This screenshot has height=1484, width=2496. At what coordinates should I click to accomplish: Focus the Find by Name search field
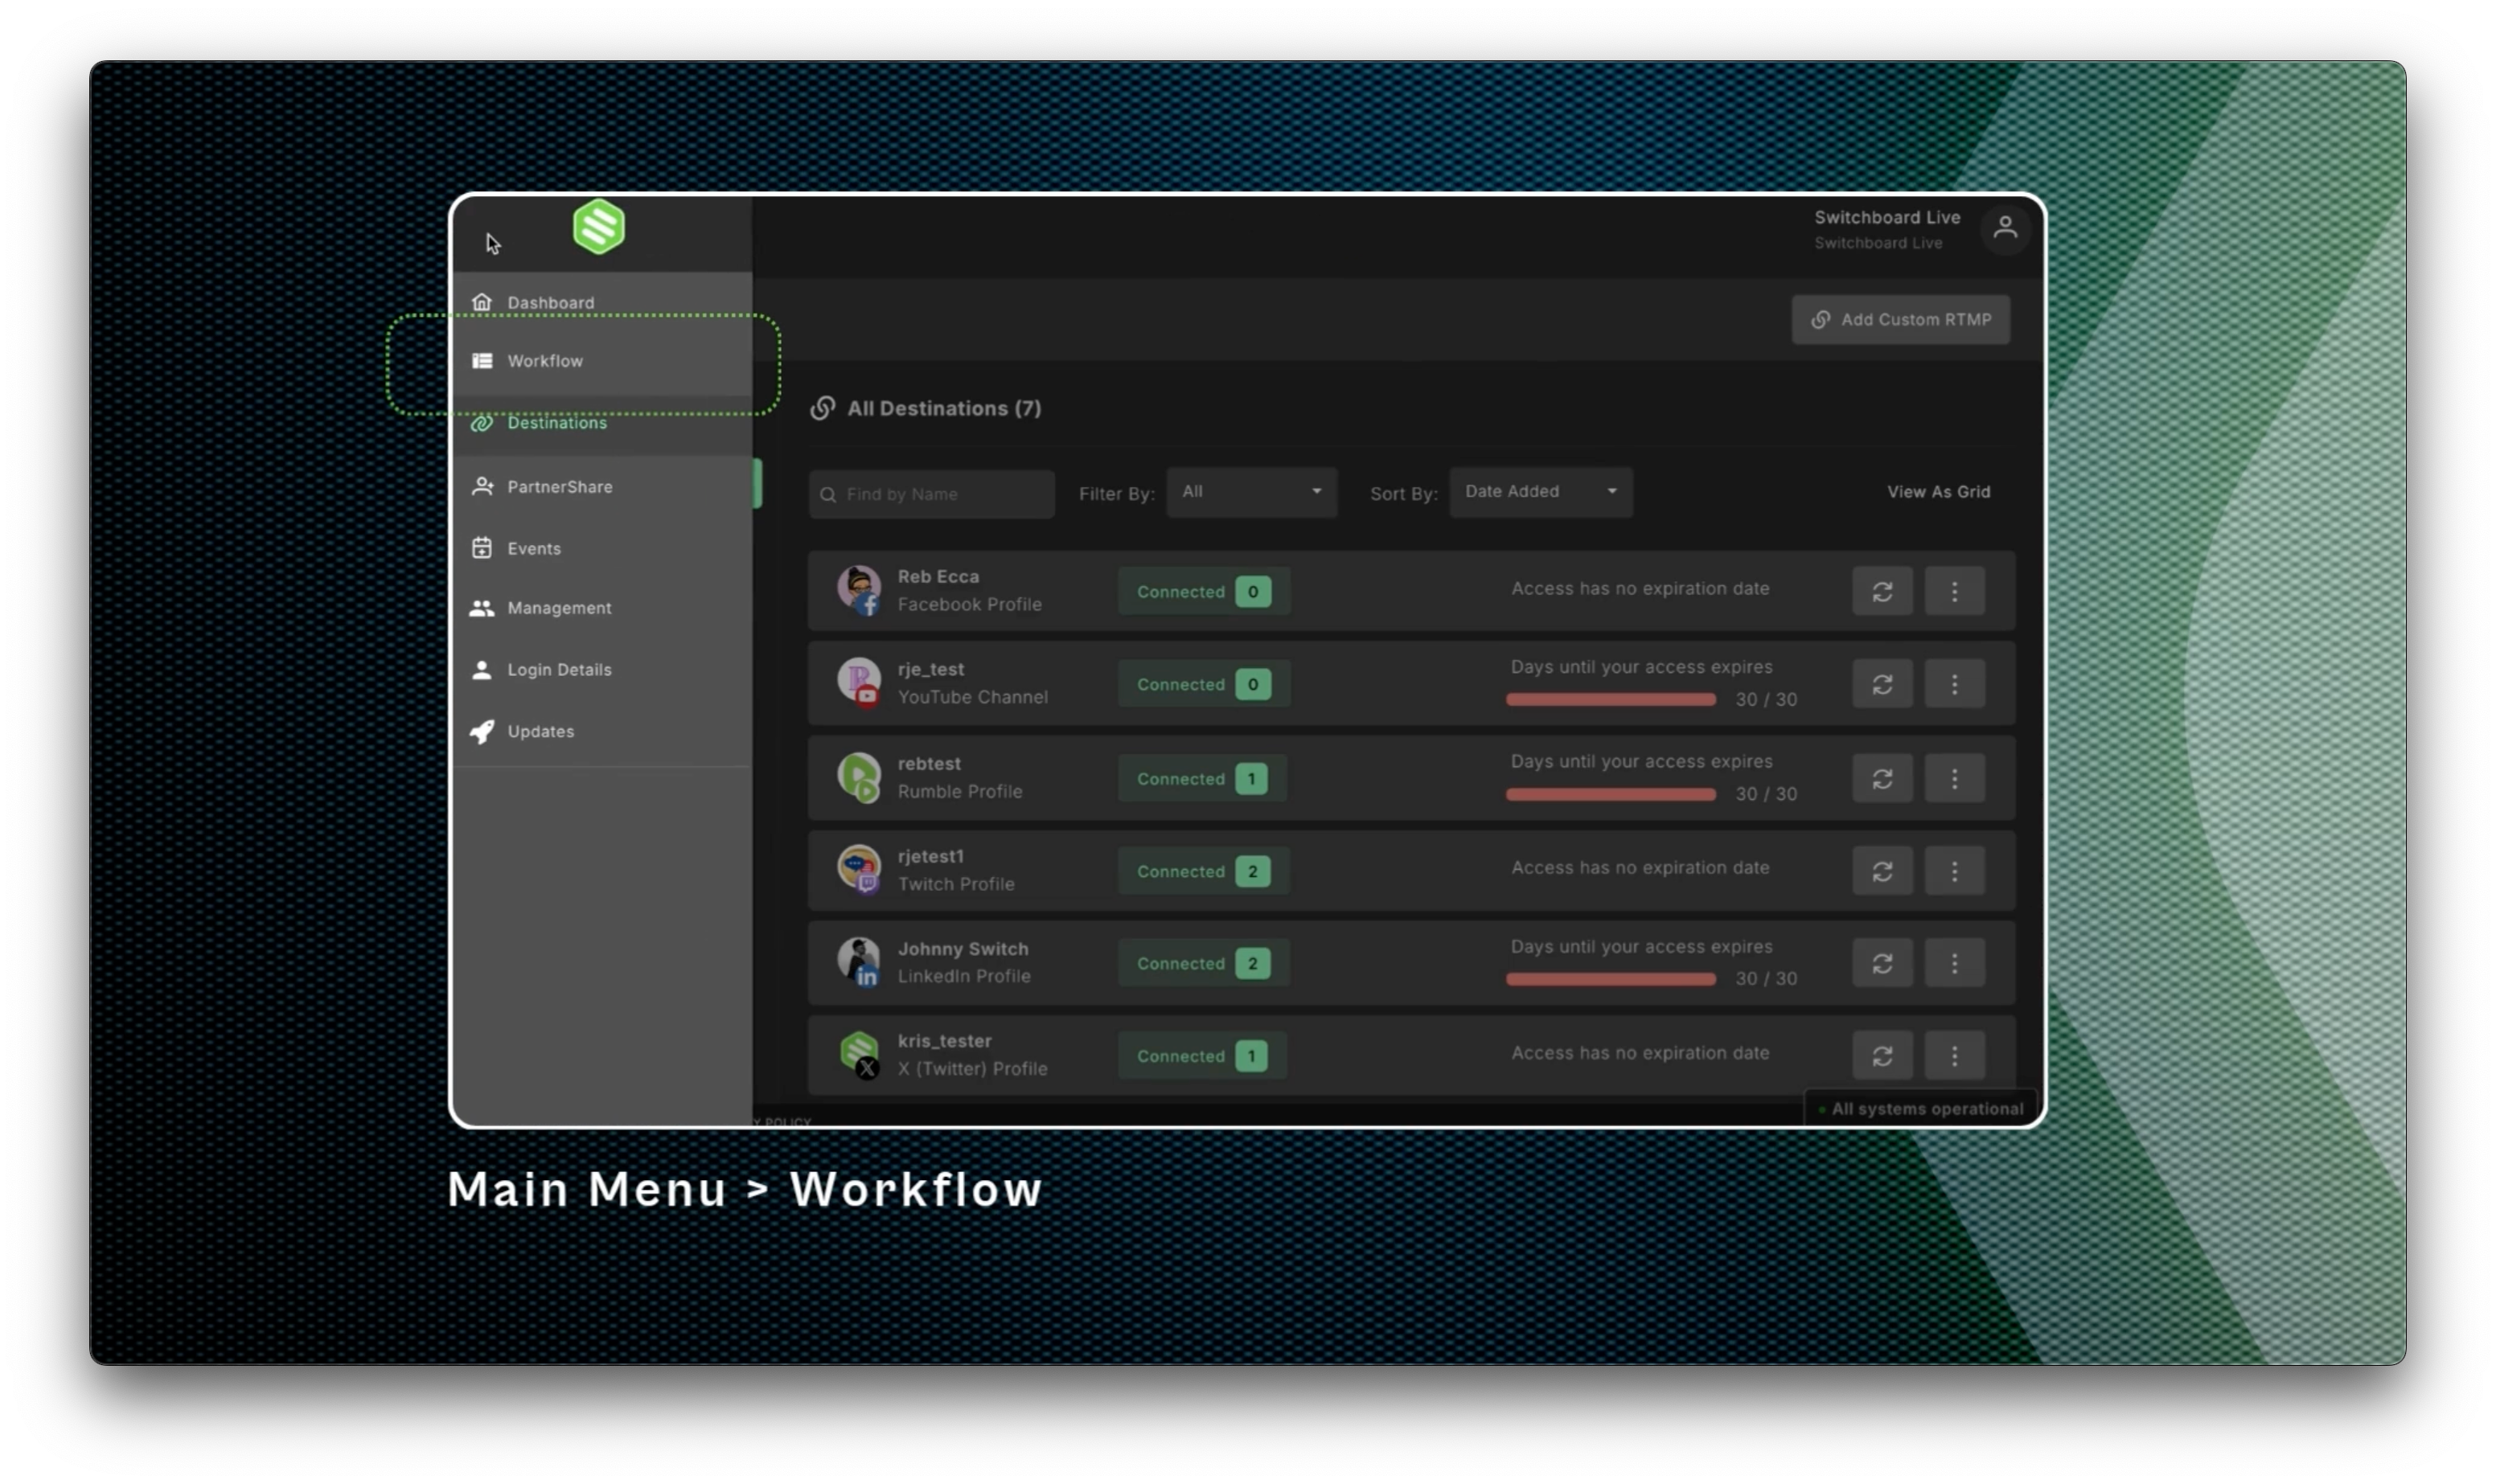point(931,494)
